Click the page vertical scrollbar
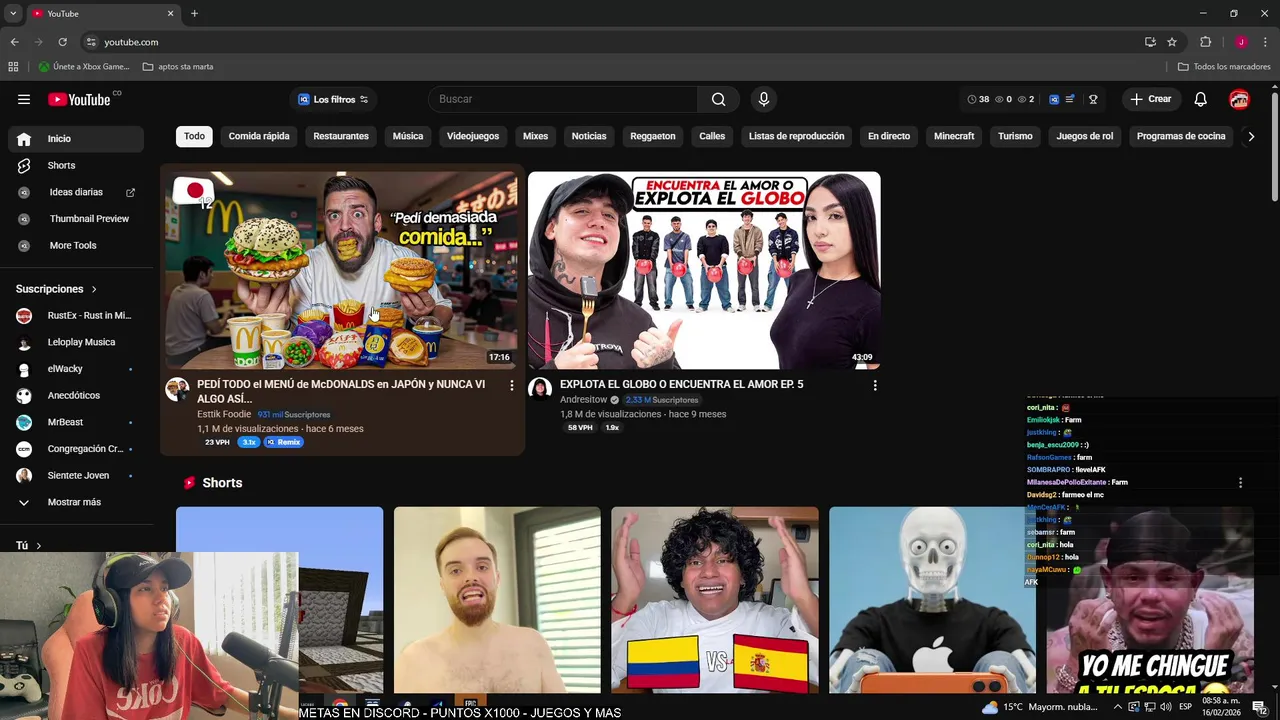This screenshot has height=720, width=1280. (1275, 145)
